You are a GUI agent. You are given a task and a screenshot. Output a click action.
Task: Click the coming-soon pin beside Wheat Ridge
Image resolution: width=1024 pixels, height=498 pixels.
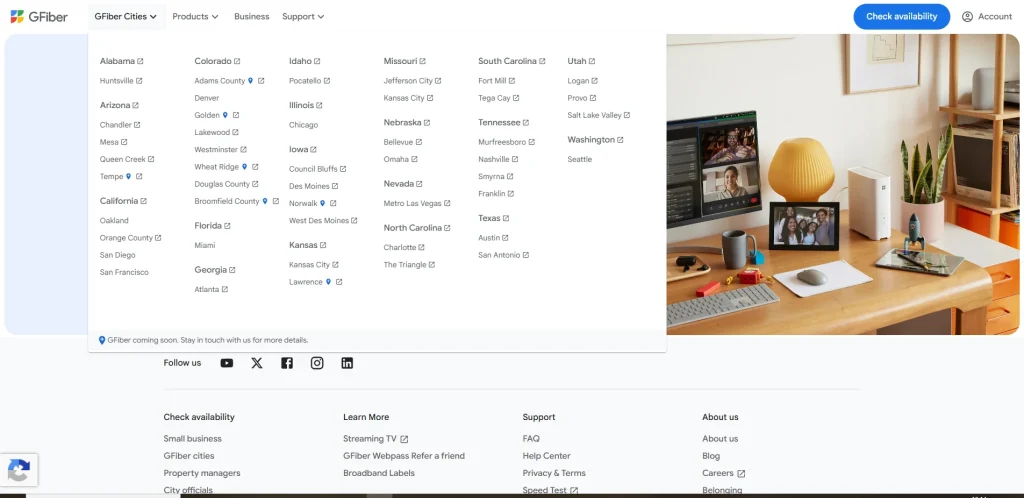tap(244, 166)
